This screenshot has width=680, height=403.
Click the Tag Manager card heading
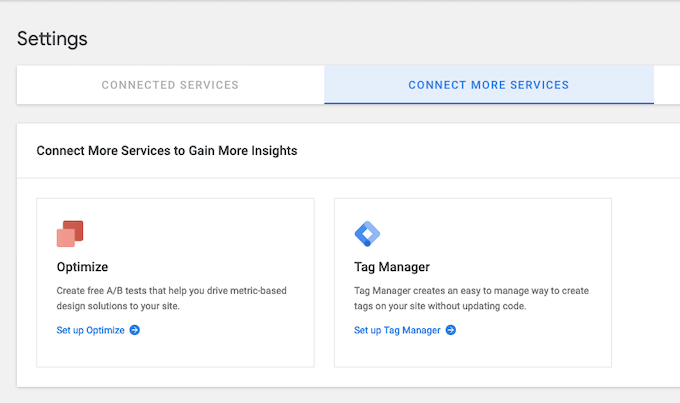pyautogui.click(x=392, y=267)
